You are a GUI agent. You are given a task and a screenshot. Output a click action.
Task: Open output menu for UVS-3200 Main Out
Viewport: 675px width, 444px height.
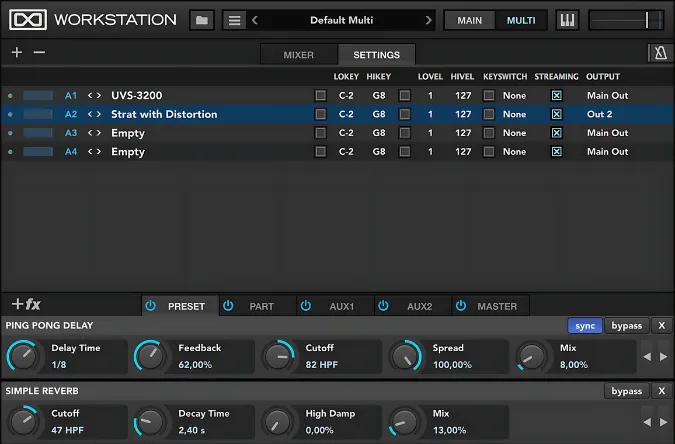(x=607, y=96)
